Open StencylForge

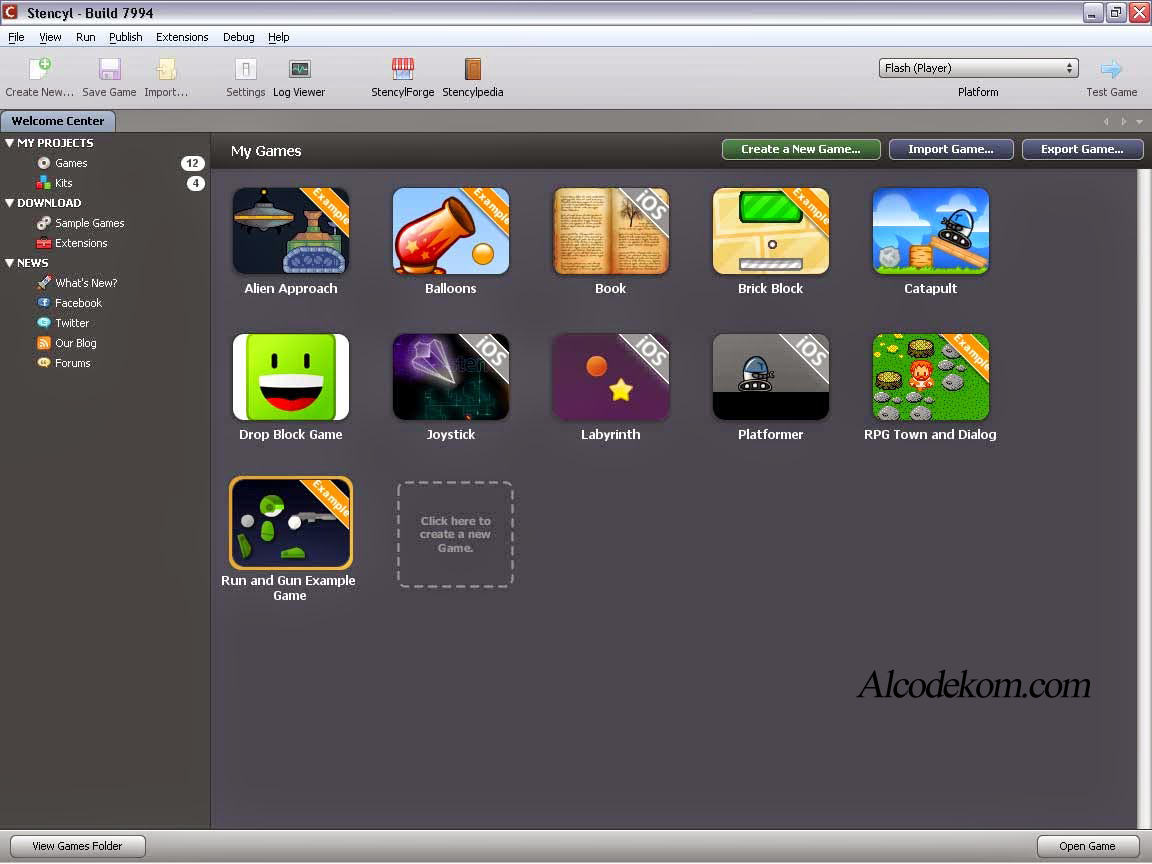402,76
